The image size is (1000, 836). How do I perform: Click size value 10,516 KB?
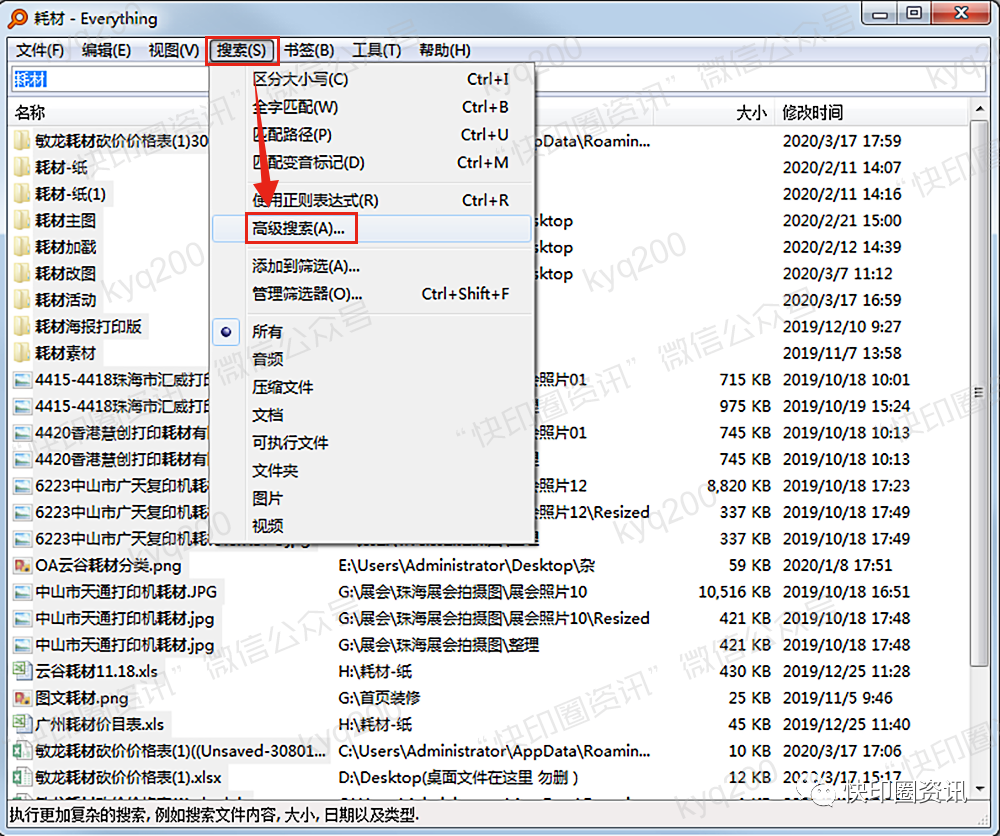[x=734, y=592]
